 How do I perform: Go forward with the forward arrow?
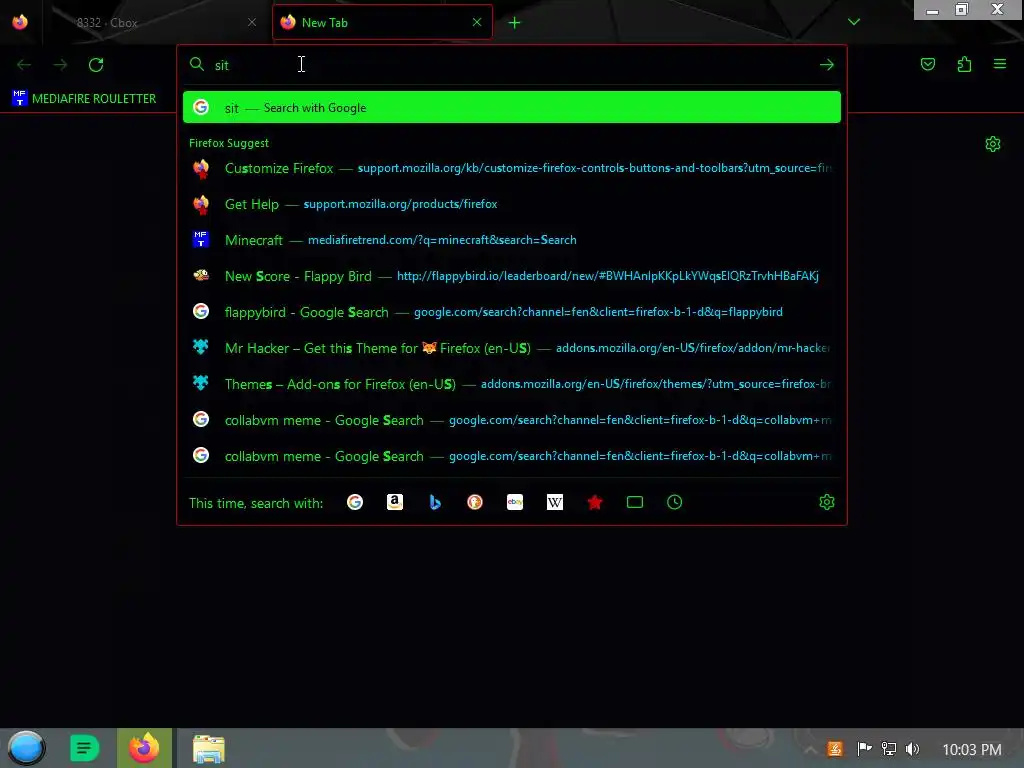tap(60, 65)
